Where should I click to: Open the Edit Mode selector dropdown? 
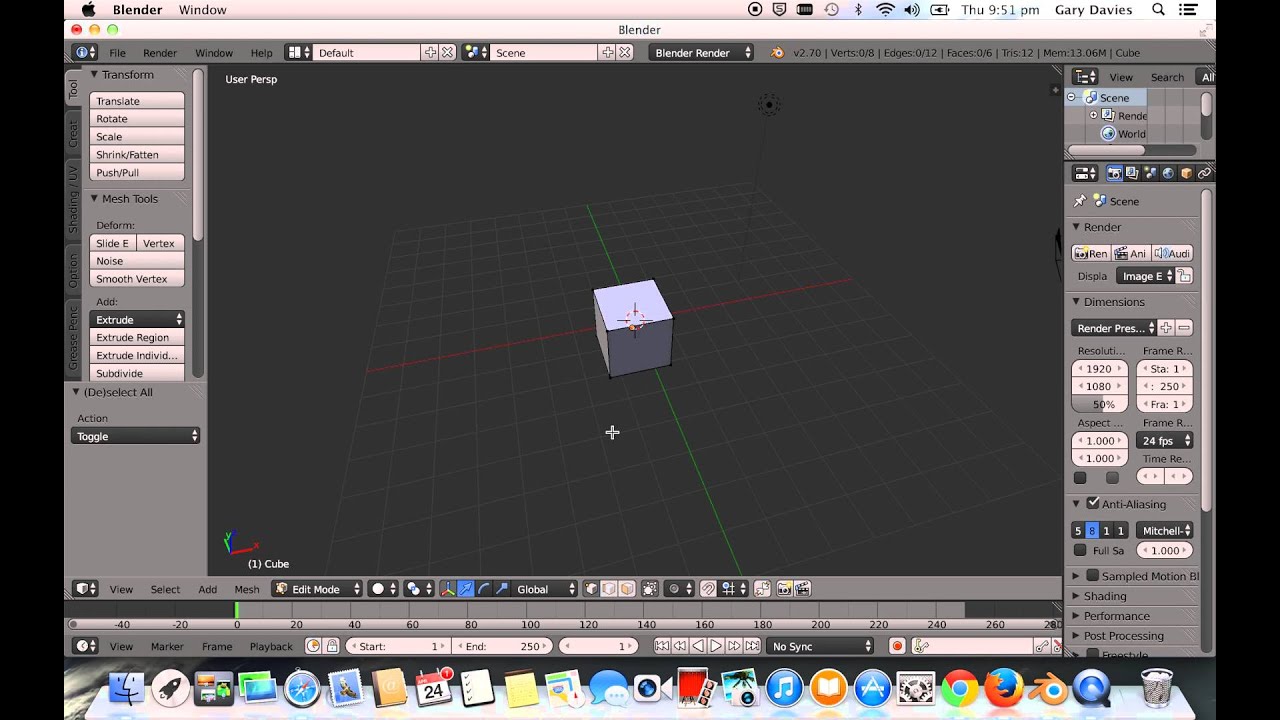tap(317, 589)
